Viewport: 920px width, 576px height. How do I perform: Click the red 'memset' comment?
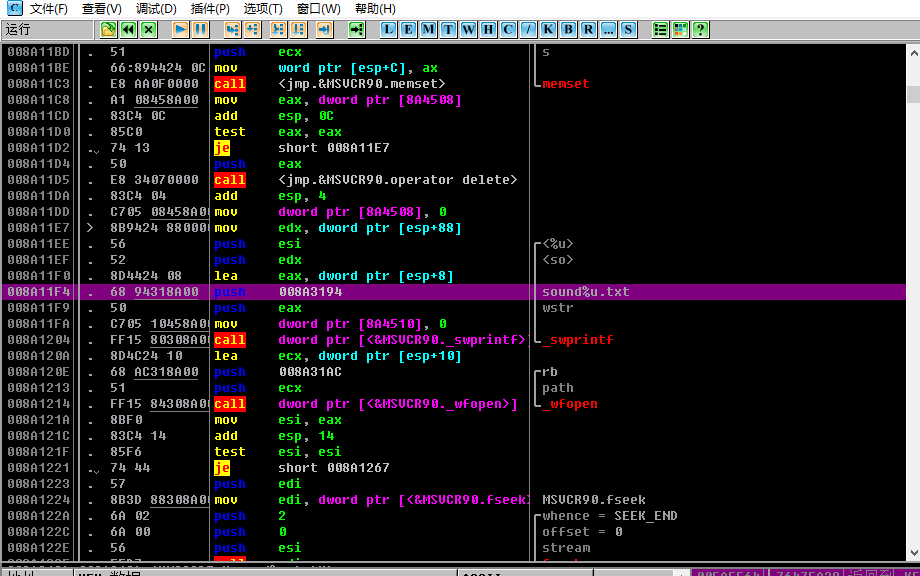566,84
